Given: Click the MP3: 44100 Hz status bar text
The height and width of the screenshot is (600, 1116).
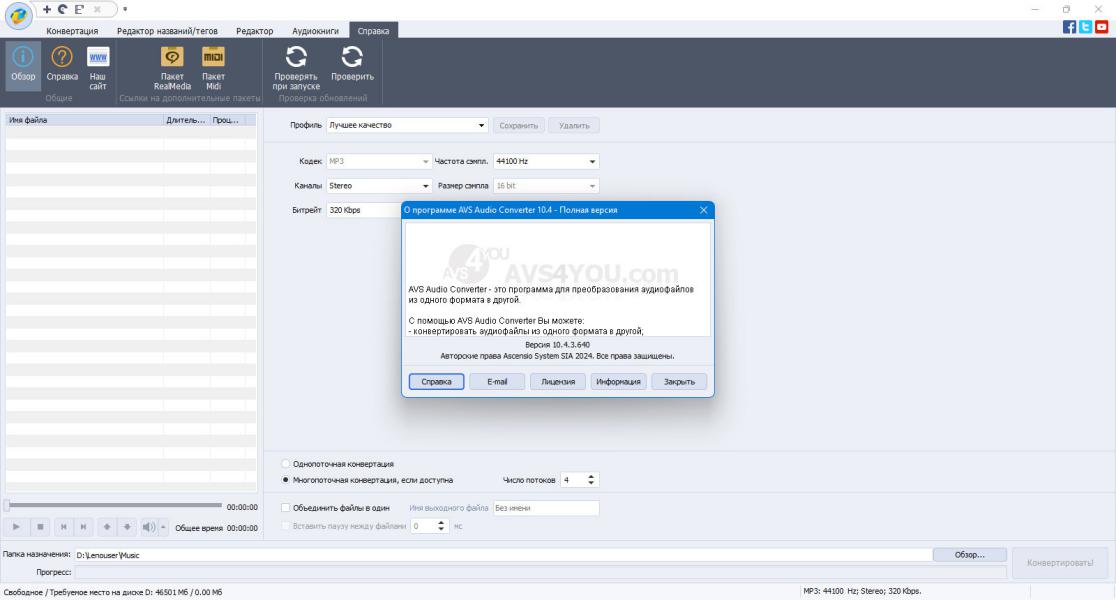Looking at the screenshot, I should point(862,591).
